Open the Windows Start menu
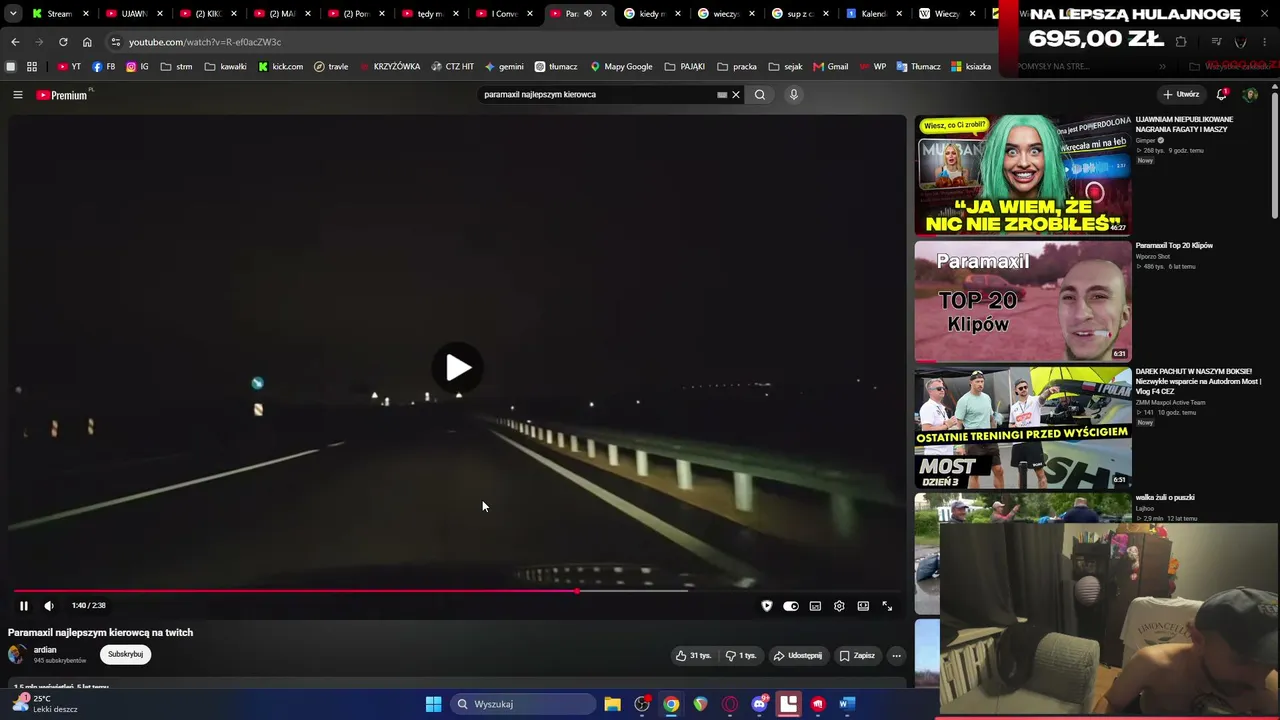Viewport: 1280px width, 720px height. (x=433, y=704)
